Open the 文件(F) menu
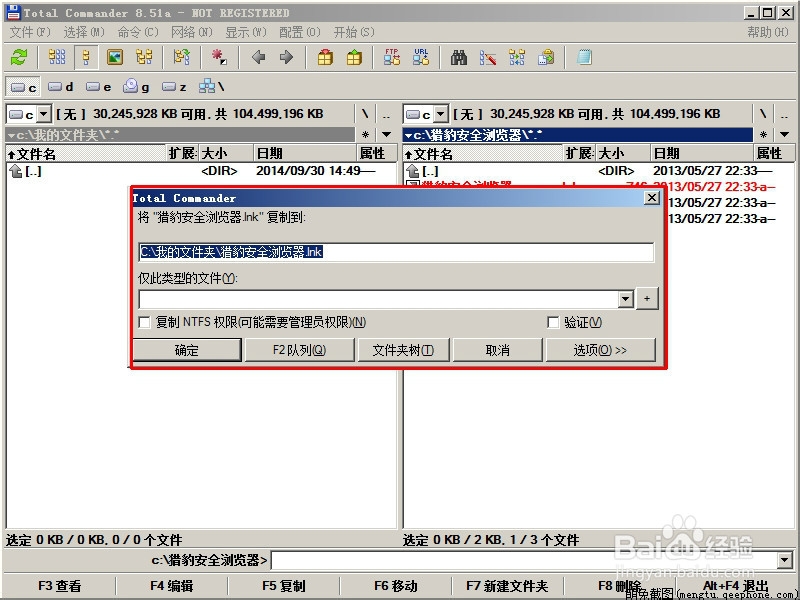The width and height of the screenshot is (800, 600). (30, 32)
